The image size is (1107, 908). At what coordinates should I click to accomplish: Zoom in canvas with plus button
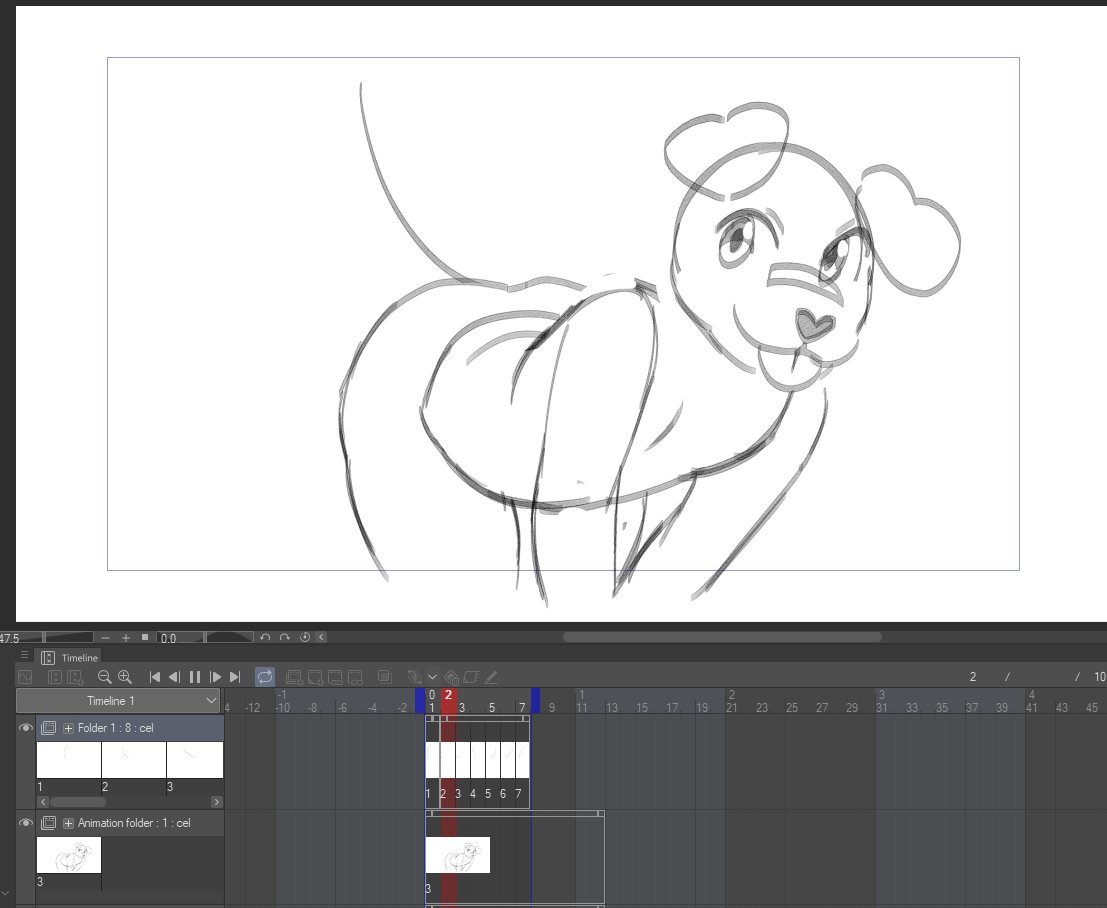pyautogui.click(x=126, y=638)
